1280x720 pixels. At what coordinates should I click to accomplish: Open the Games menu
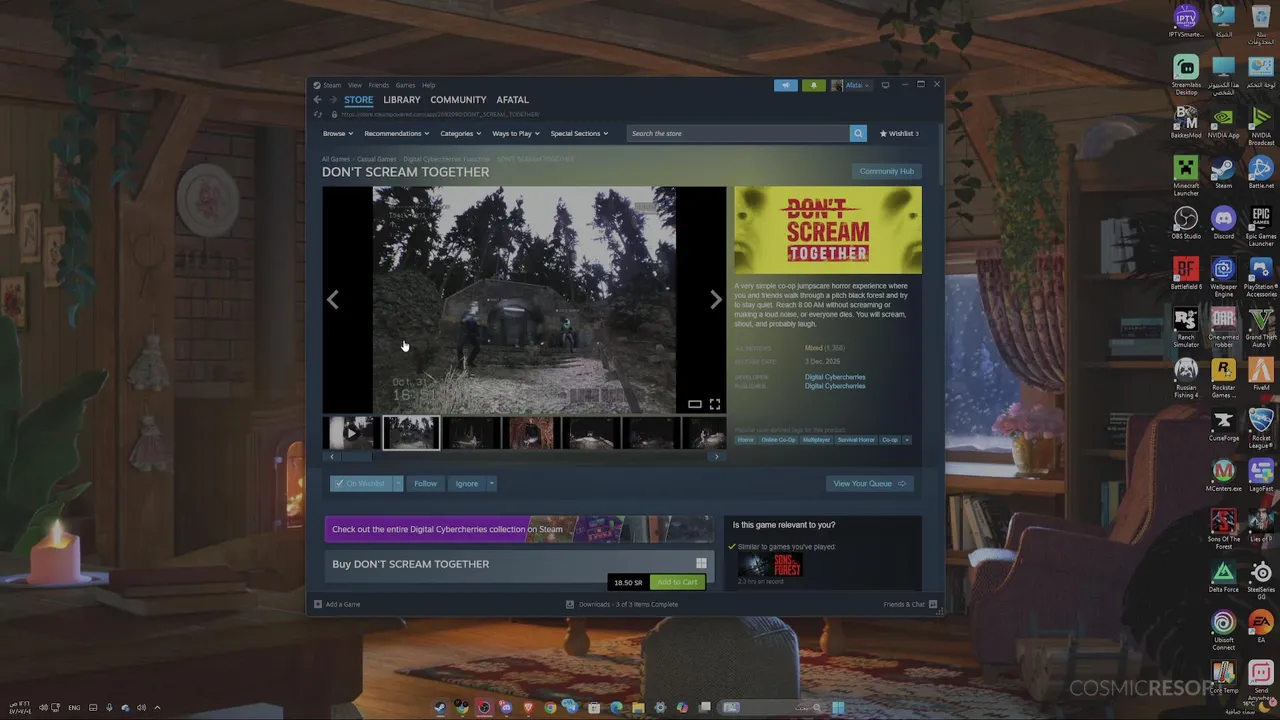click(x=405, y=85)
